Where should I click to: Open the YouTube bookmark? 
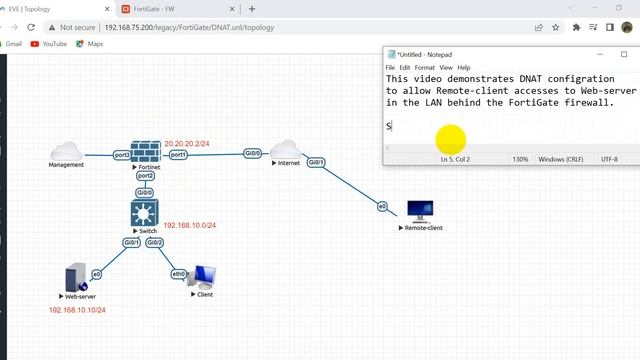49,44
